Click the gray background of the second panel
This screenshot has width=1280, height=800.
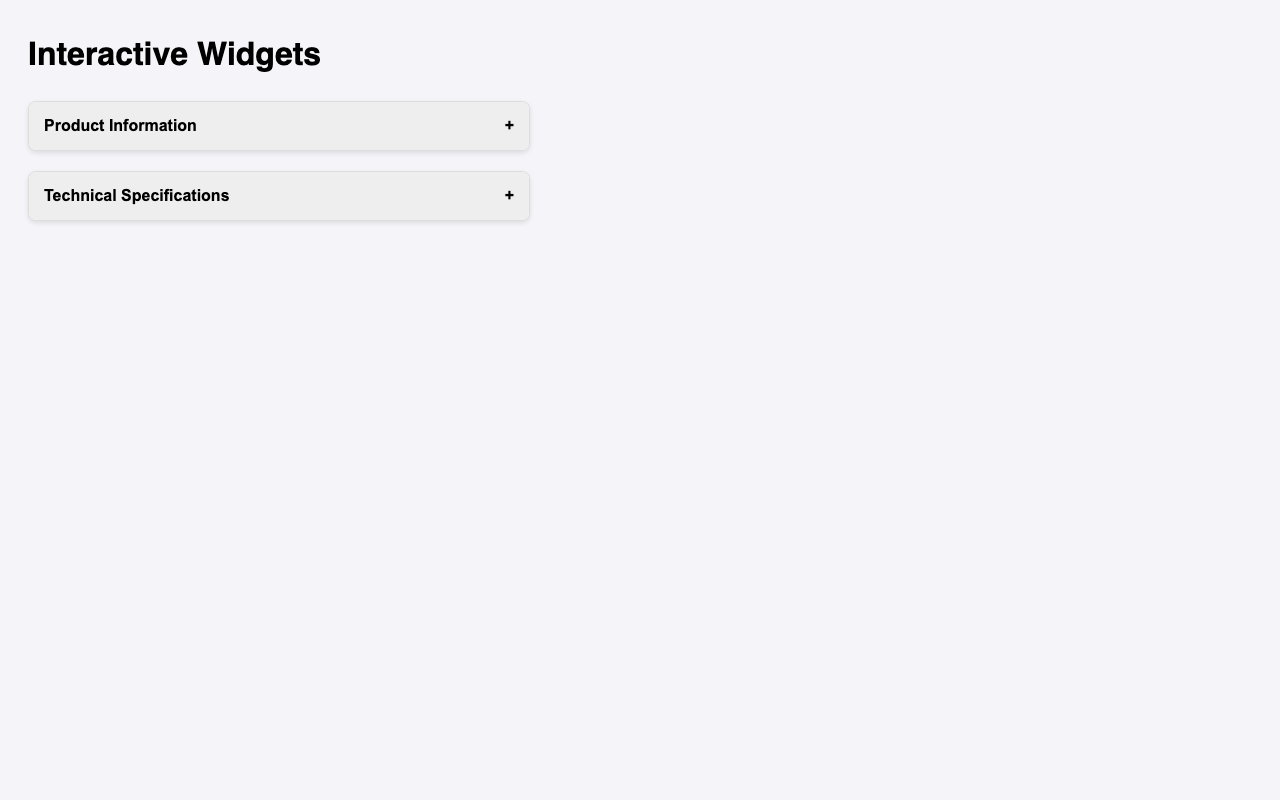(x=350, y=196)
